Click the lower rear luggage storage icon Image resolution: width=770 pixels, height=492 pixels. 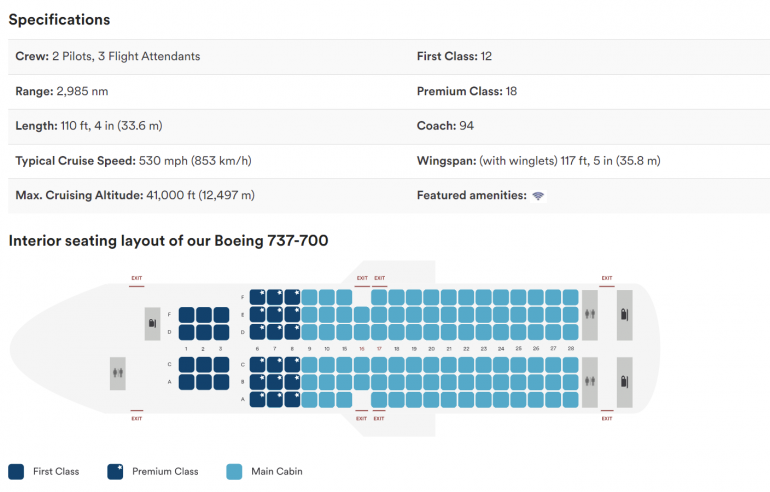[624, 381]
